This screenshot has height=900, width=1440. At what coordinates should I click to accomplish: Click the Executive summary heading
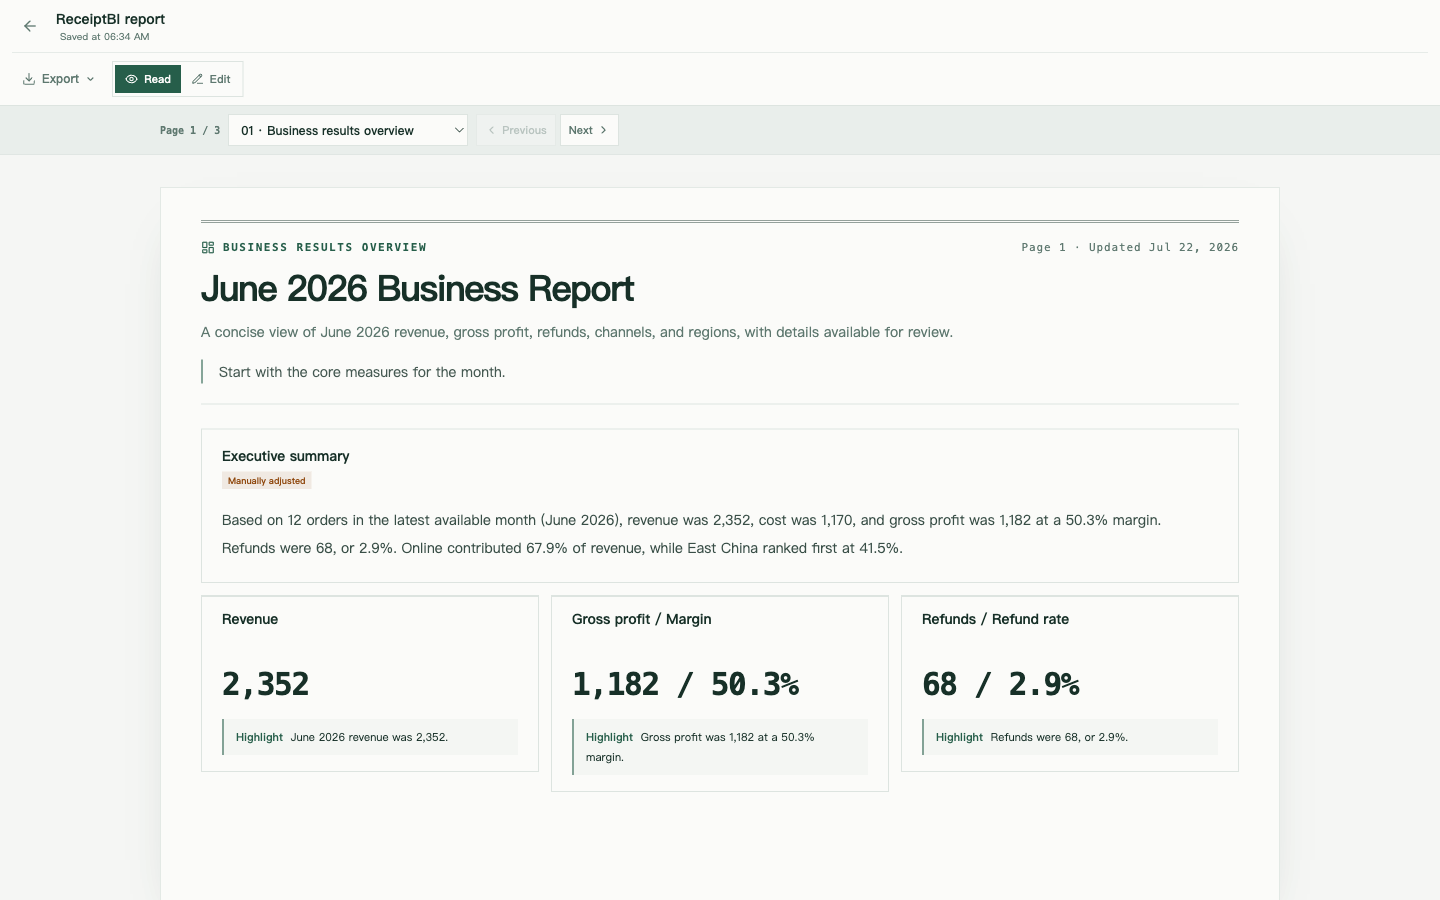(x=285, y=456)
